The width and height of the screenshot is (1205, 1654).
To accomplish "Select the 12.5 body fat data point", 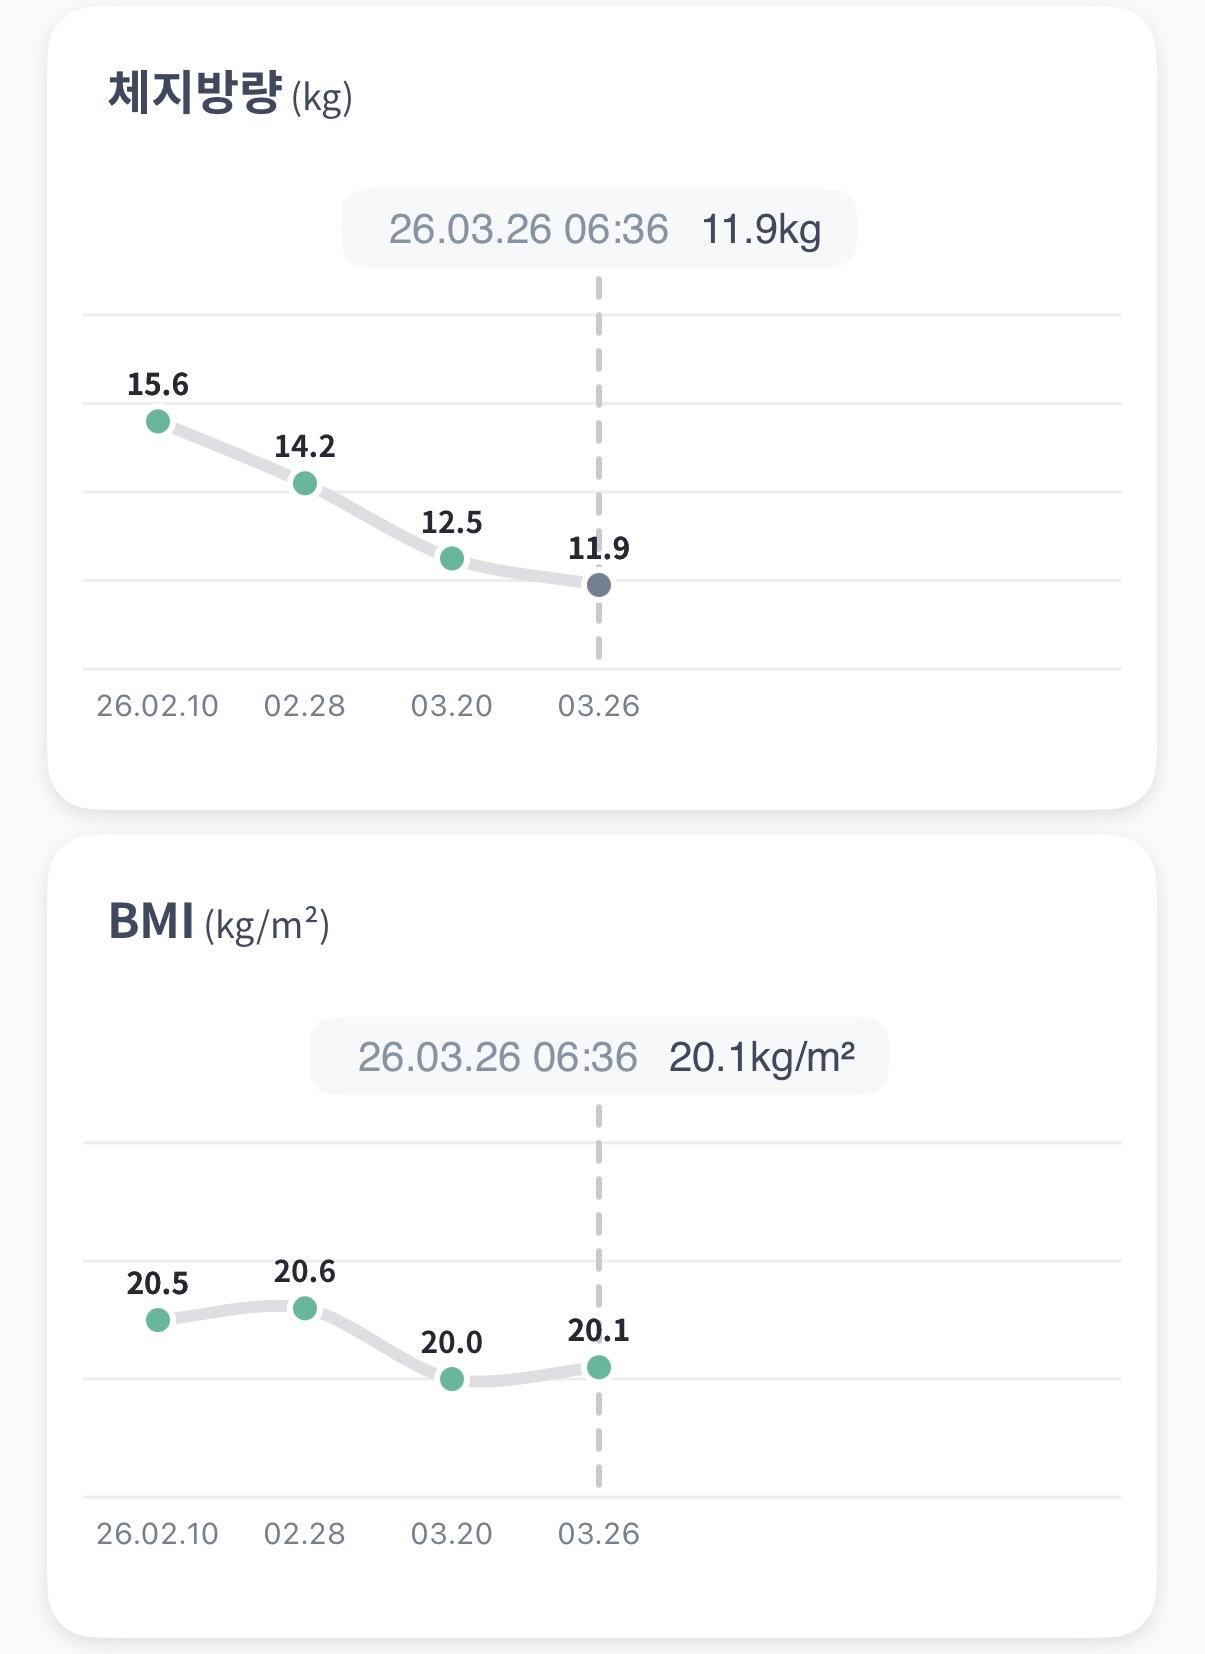I will tap(452, 558).
